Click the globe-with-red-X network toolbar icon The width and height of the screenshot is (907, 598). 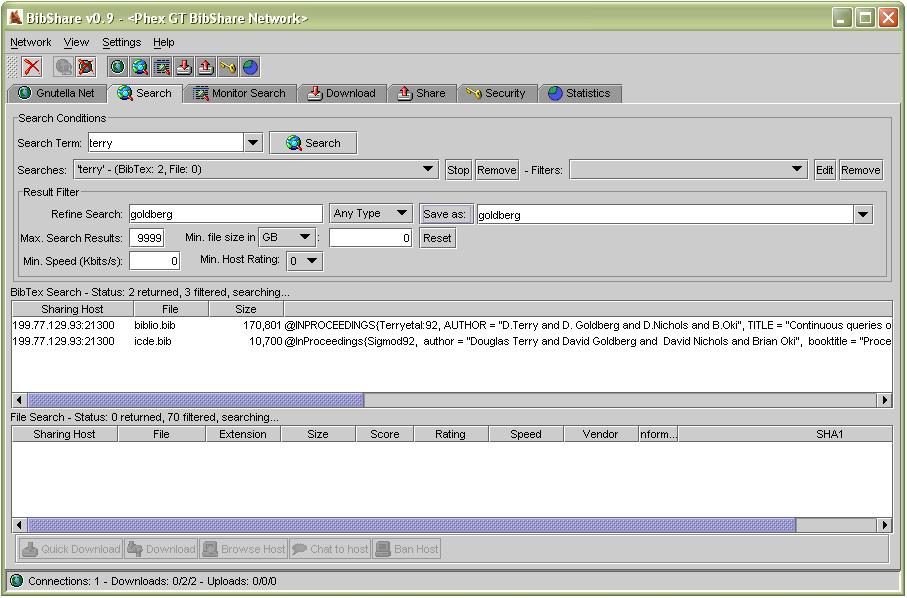[85, 67]
